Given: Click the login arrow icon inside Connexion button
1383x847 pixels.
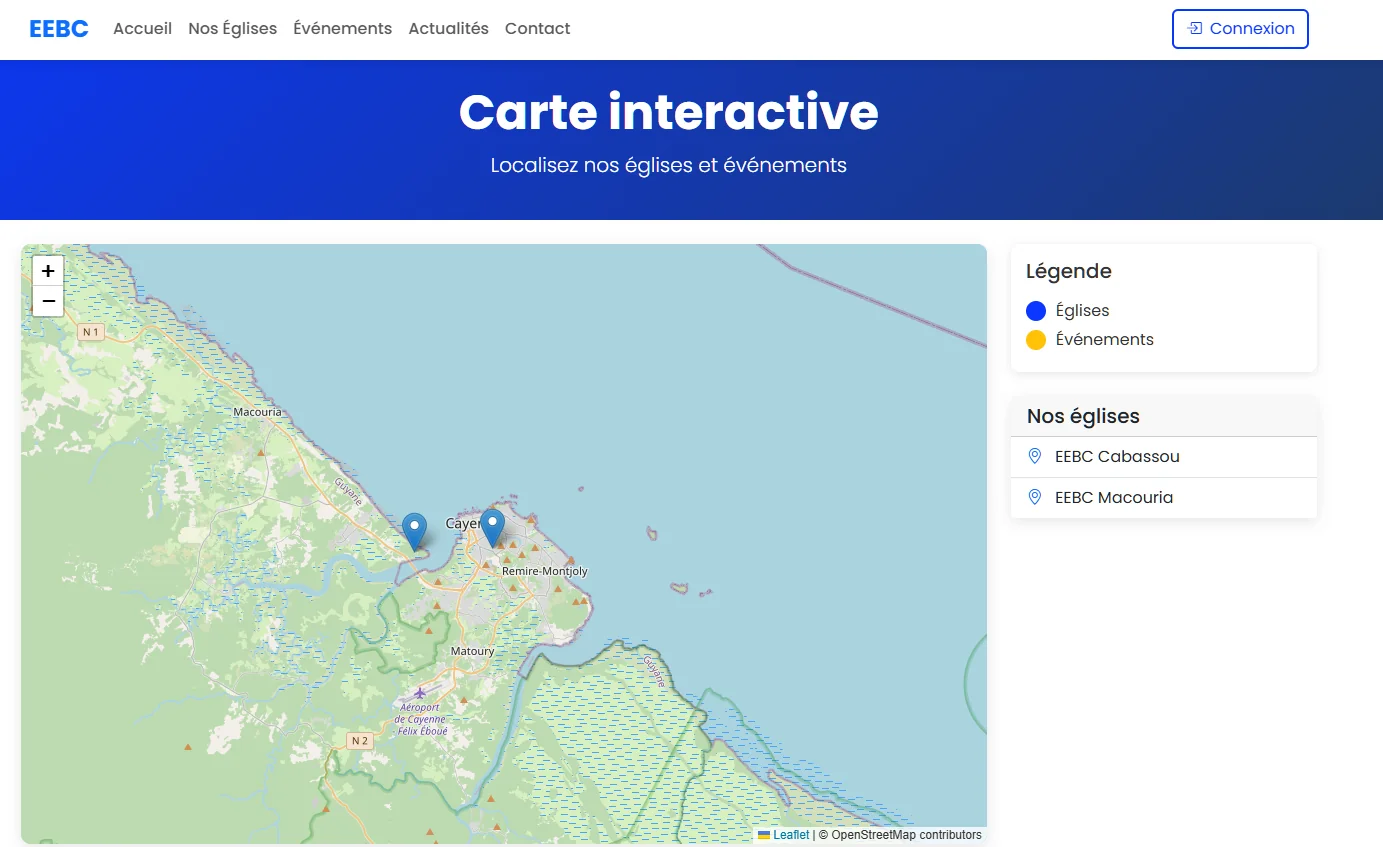Looking at the screenshot, I should [x=1192, y=29].
